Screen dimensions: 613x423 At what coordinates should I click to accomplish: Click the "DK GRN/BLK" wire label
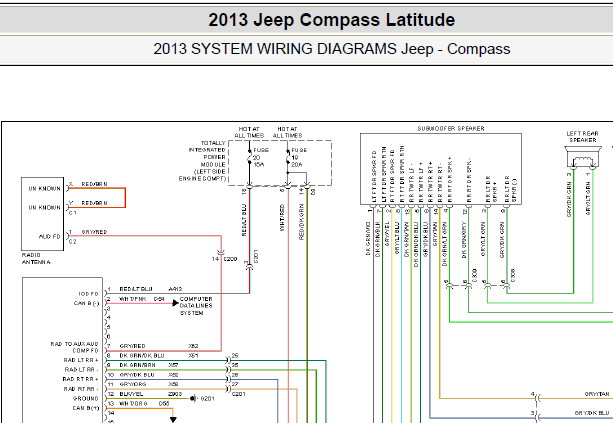(x=378, y=239)
